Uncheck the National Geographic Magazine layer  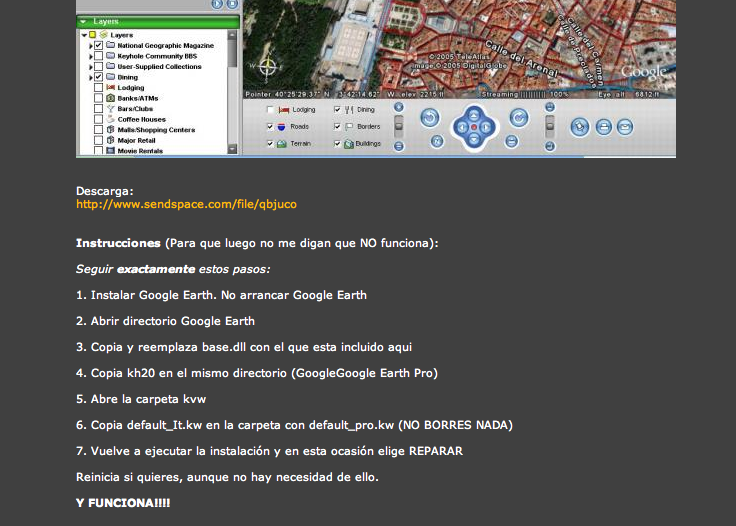[98, 46]
